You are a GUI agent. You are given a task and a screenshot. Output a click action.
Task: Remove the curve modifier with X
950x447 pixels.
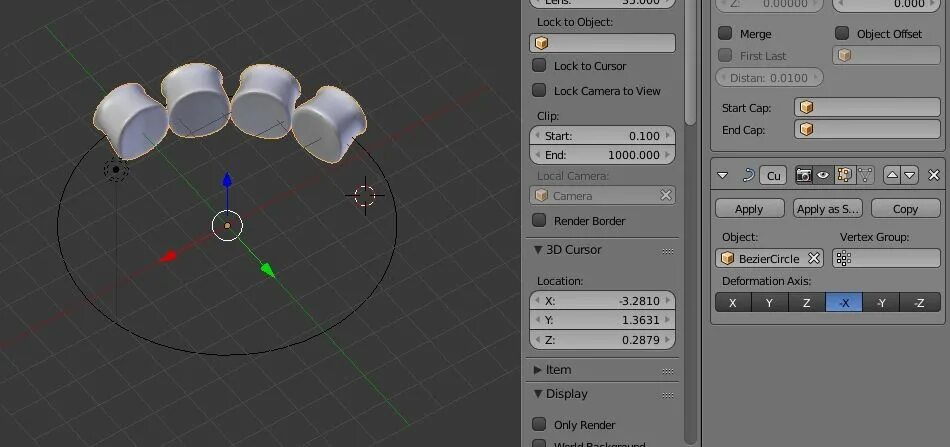pos(934,176)
